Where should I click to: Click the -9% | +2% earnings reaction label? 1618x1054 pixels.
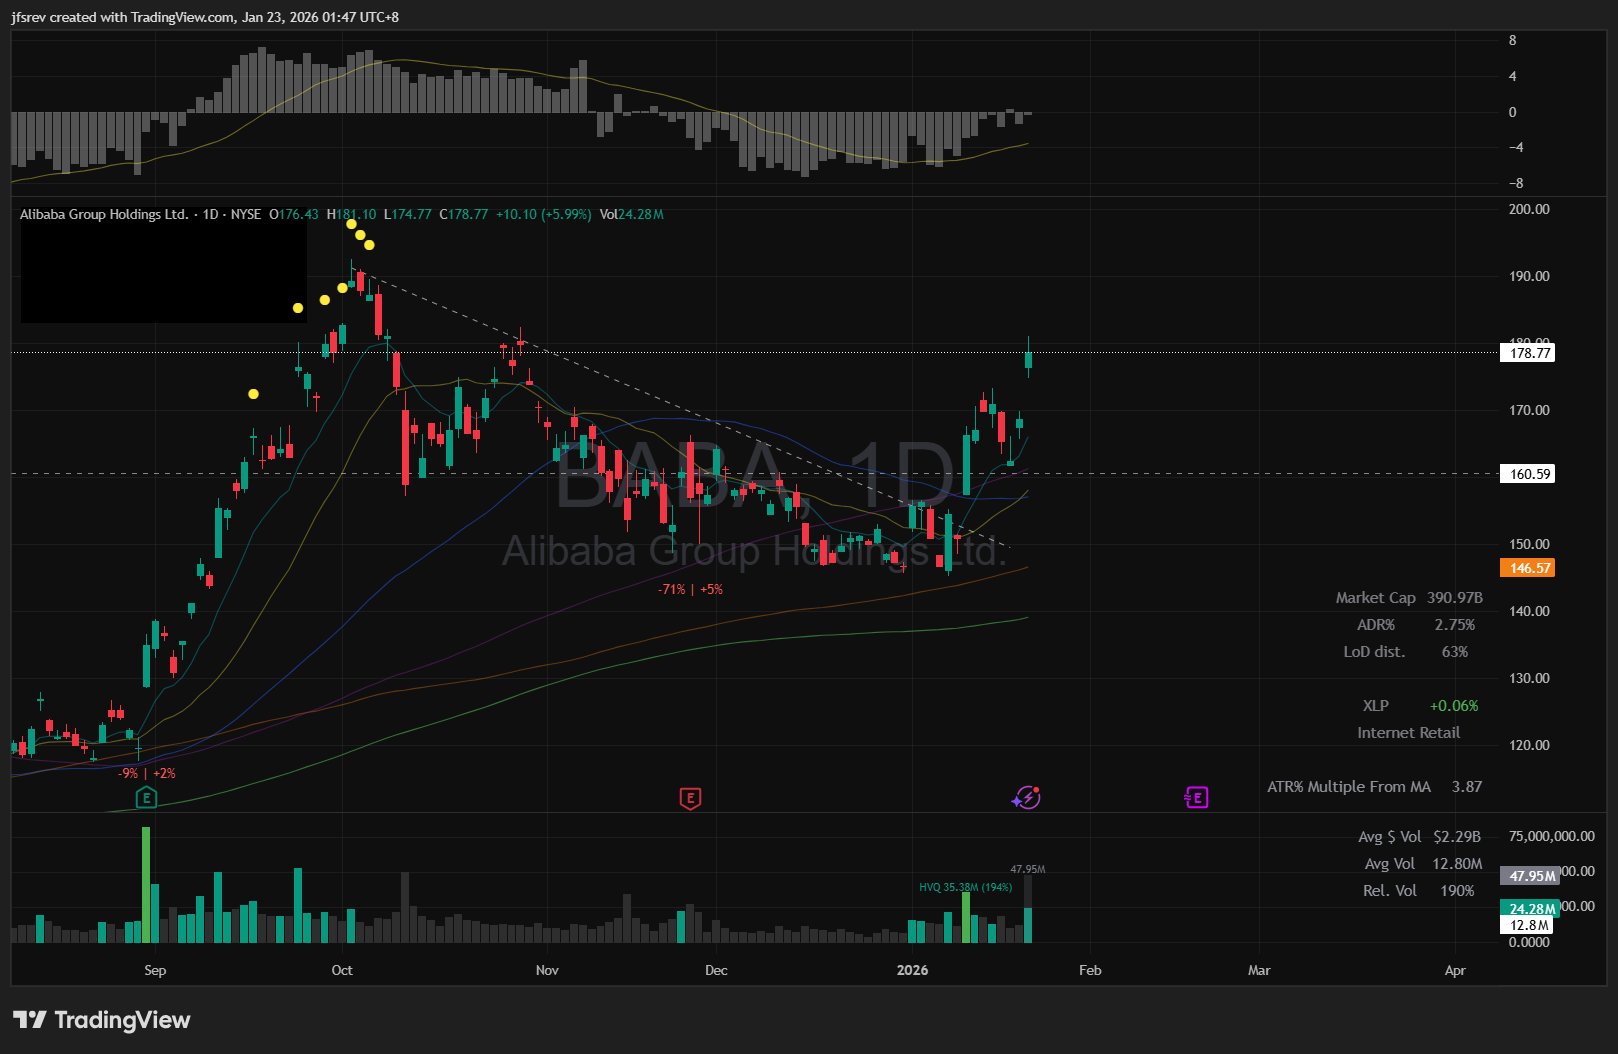[x=147, y=773]
